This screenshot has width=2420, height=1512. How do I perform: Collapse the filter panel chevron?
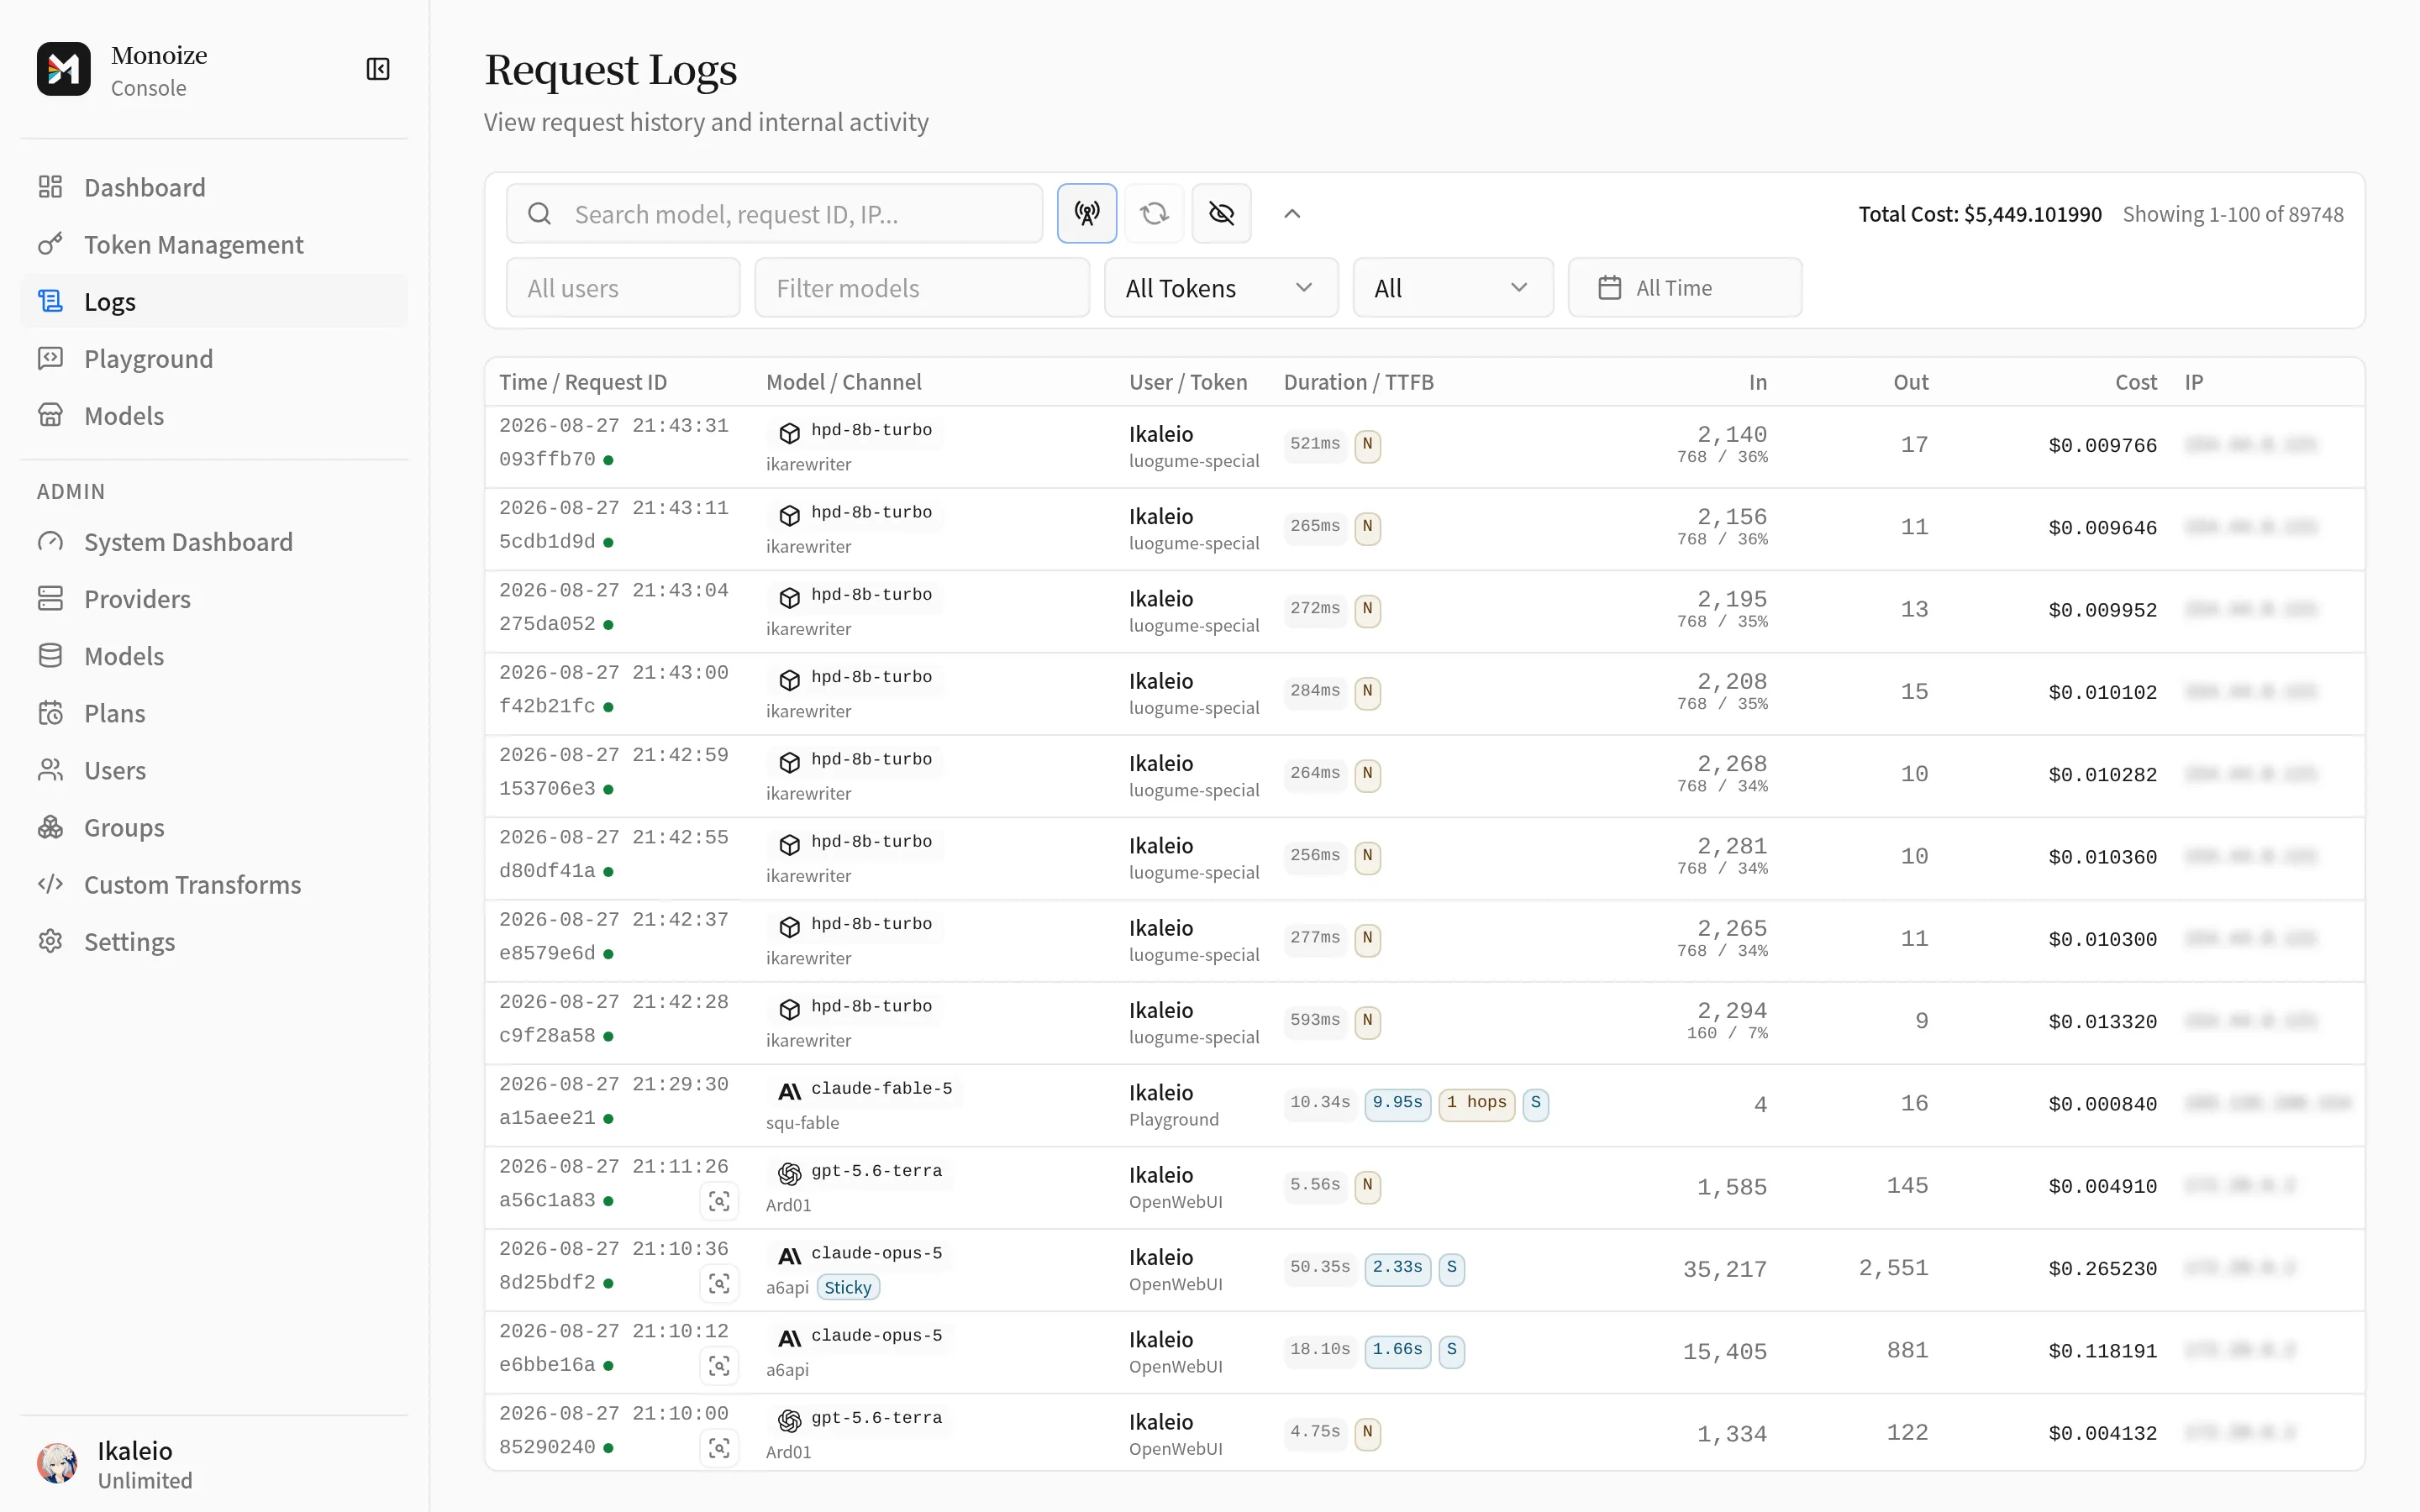[x=1292, y=213]
